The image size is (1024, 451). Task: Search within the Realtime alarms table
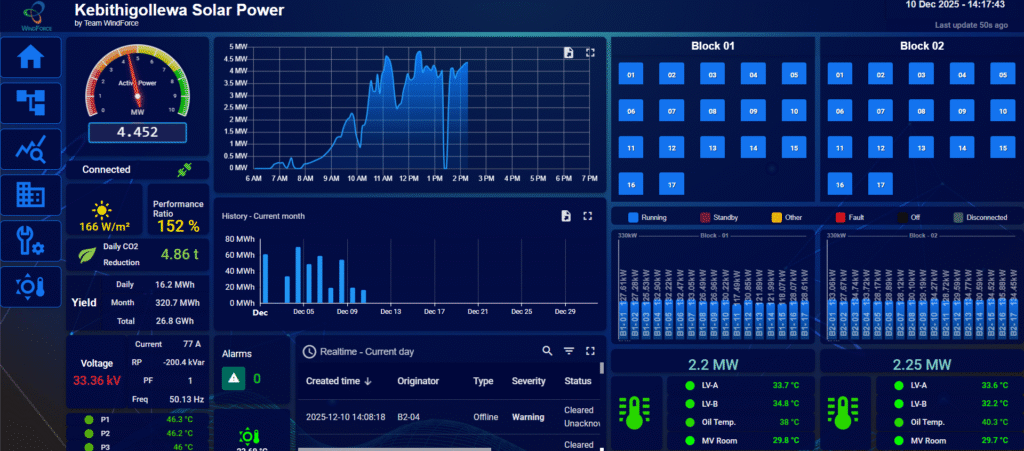coord(547,351)
